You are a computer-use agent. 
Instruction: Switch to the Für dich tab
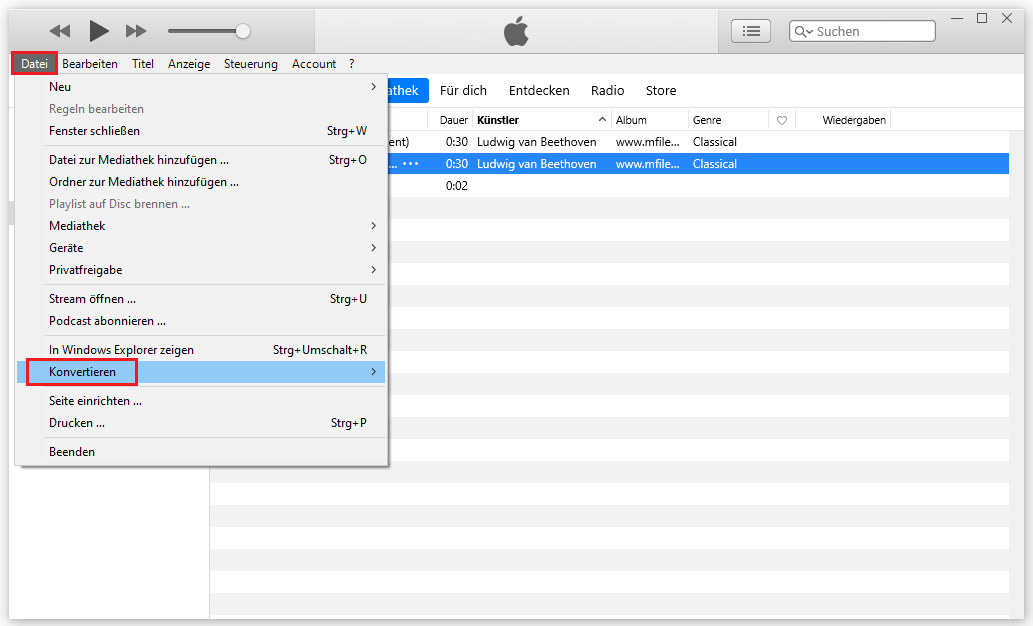point(463,90)
